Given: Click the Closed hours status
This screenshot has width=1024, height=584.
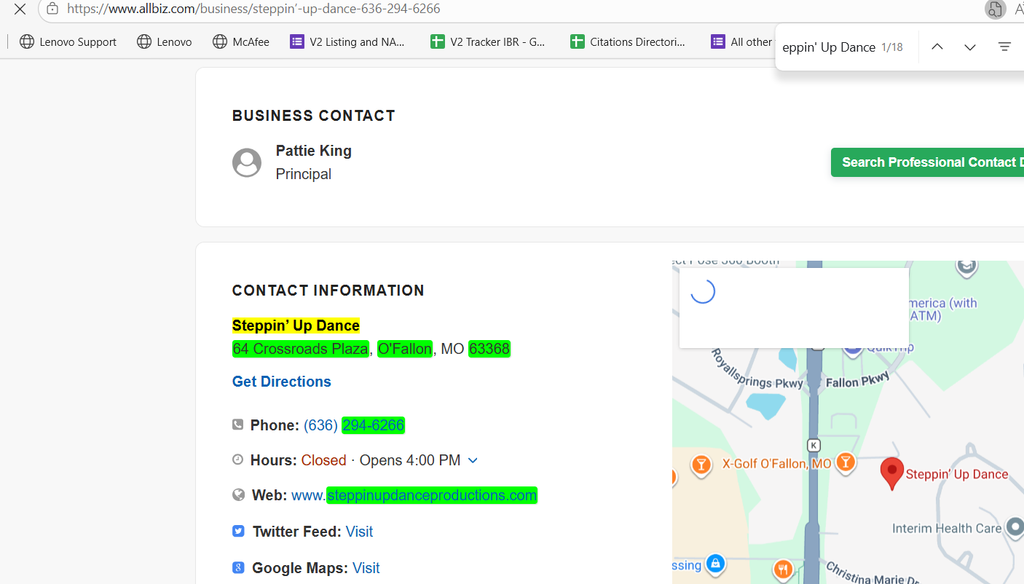Looking at the screenshot, I should coord(323,461).
